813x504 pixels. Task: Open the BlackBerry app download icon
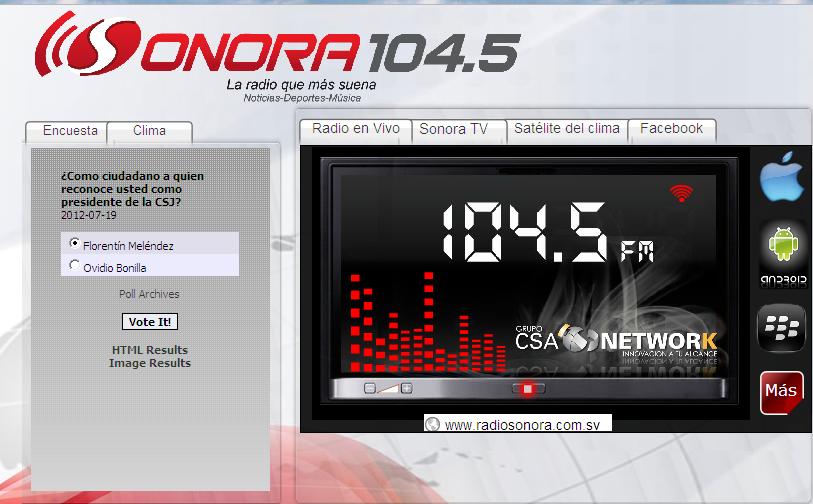[781, 328]
